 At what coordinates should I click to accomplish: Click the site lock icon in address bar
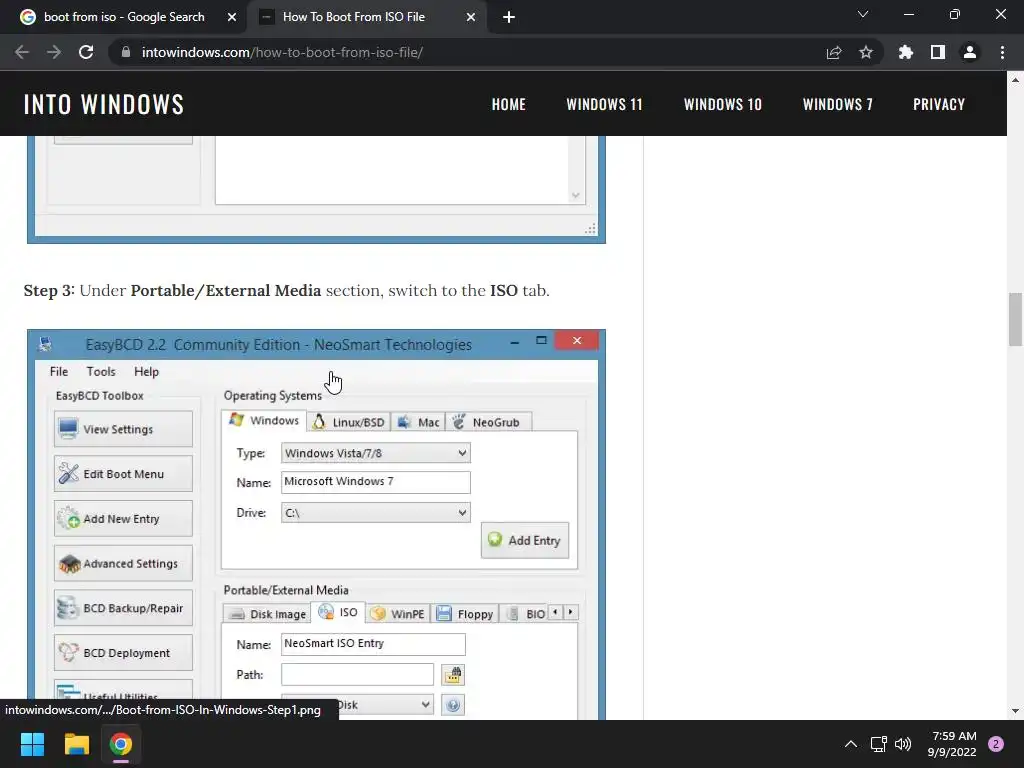pos(126,52)
